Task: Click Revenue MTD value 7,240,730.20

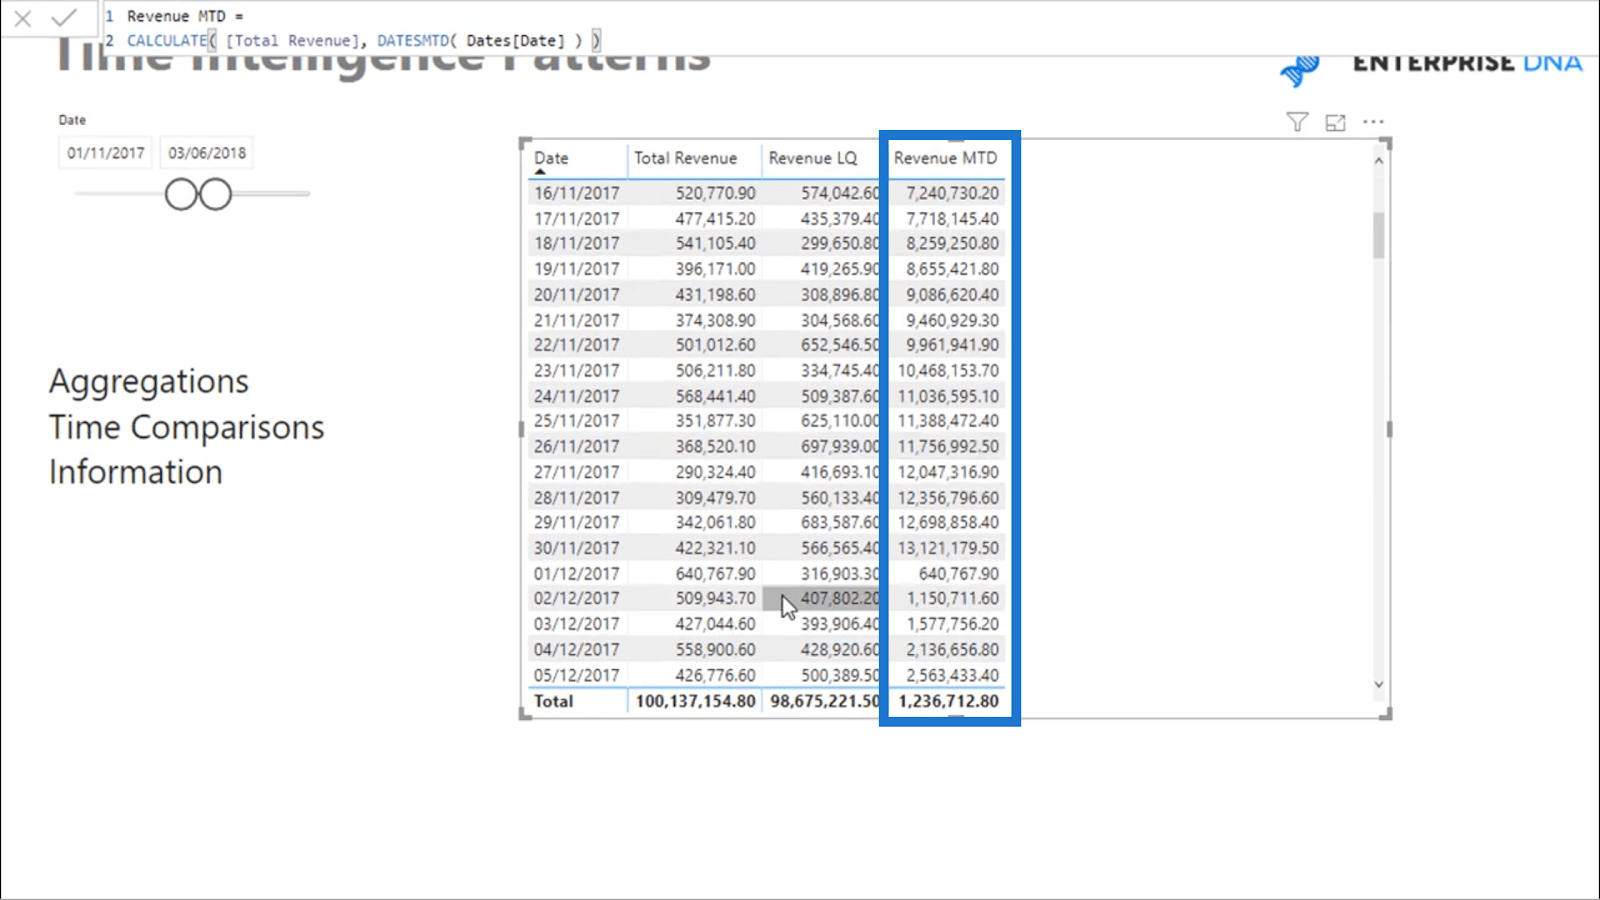Action: (x=952, y=193)
